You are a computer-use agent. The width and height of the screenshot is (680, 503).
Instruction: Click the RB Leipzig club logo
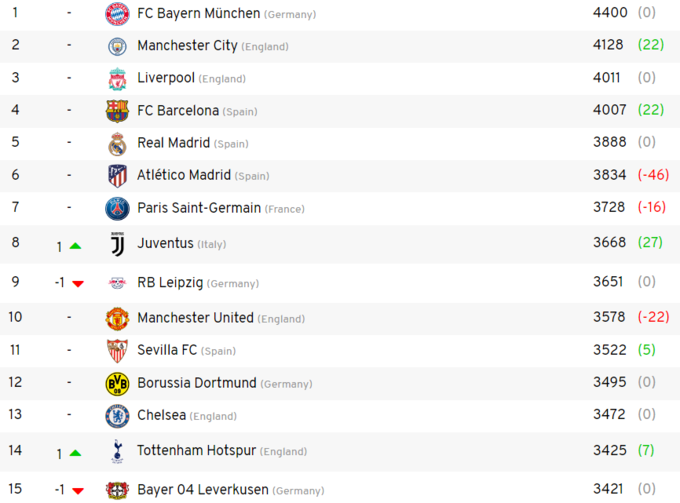coord(117,283)
